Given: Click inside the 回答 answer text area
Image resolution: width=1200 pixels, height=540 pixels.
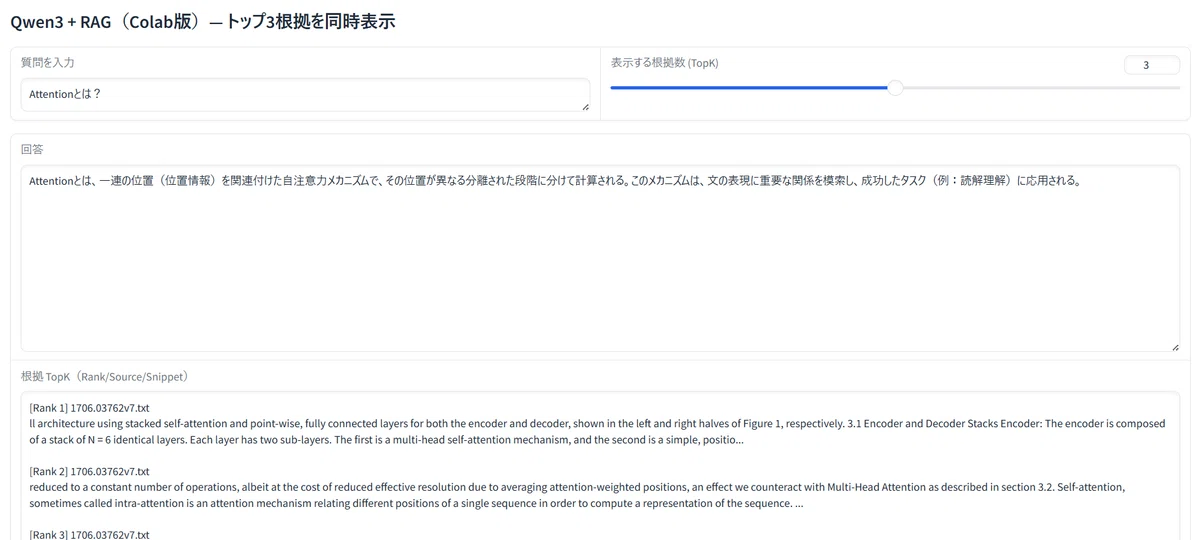Looking at the screenshot, I should pyautogui.click(x=600, y=258).
